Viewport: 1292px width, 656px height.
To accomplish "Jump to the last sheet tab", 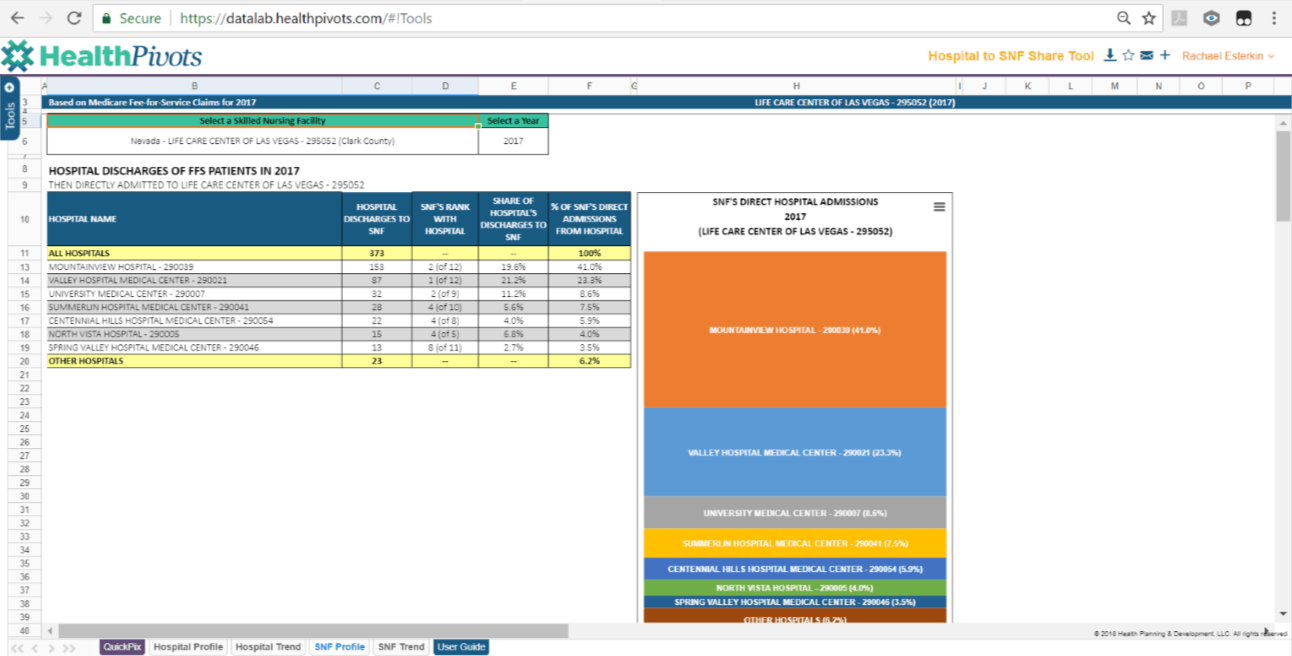I will (x=70, y=648).
